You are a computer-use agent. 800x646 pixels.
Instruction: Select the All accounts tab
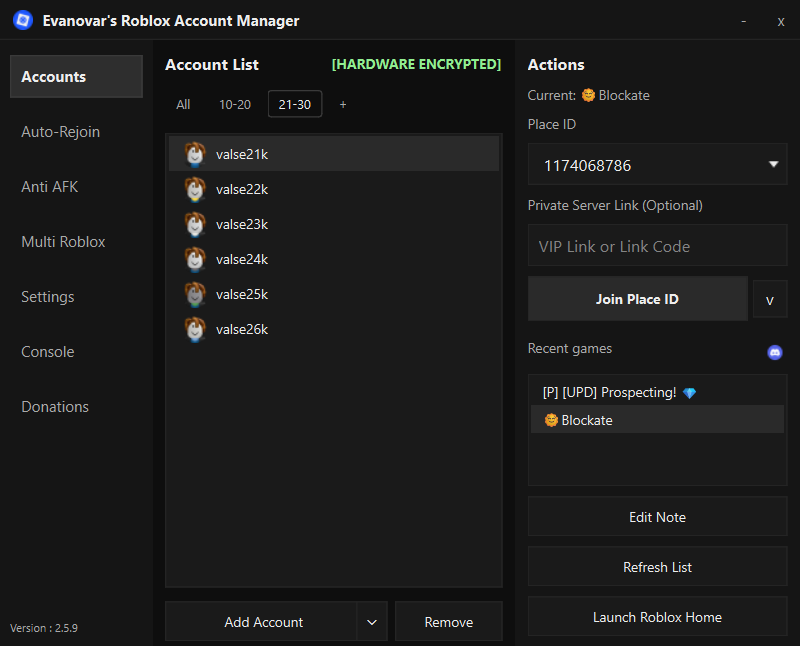183,105
